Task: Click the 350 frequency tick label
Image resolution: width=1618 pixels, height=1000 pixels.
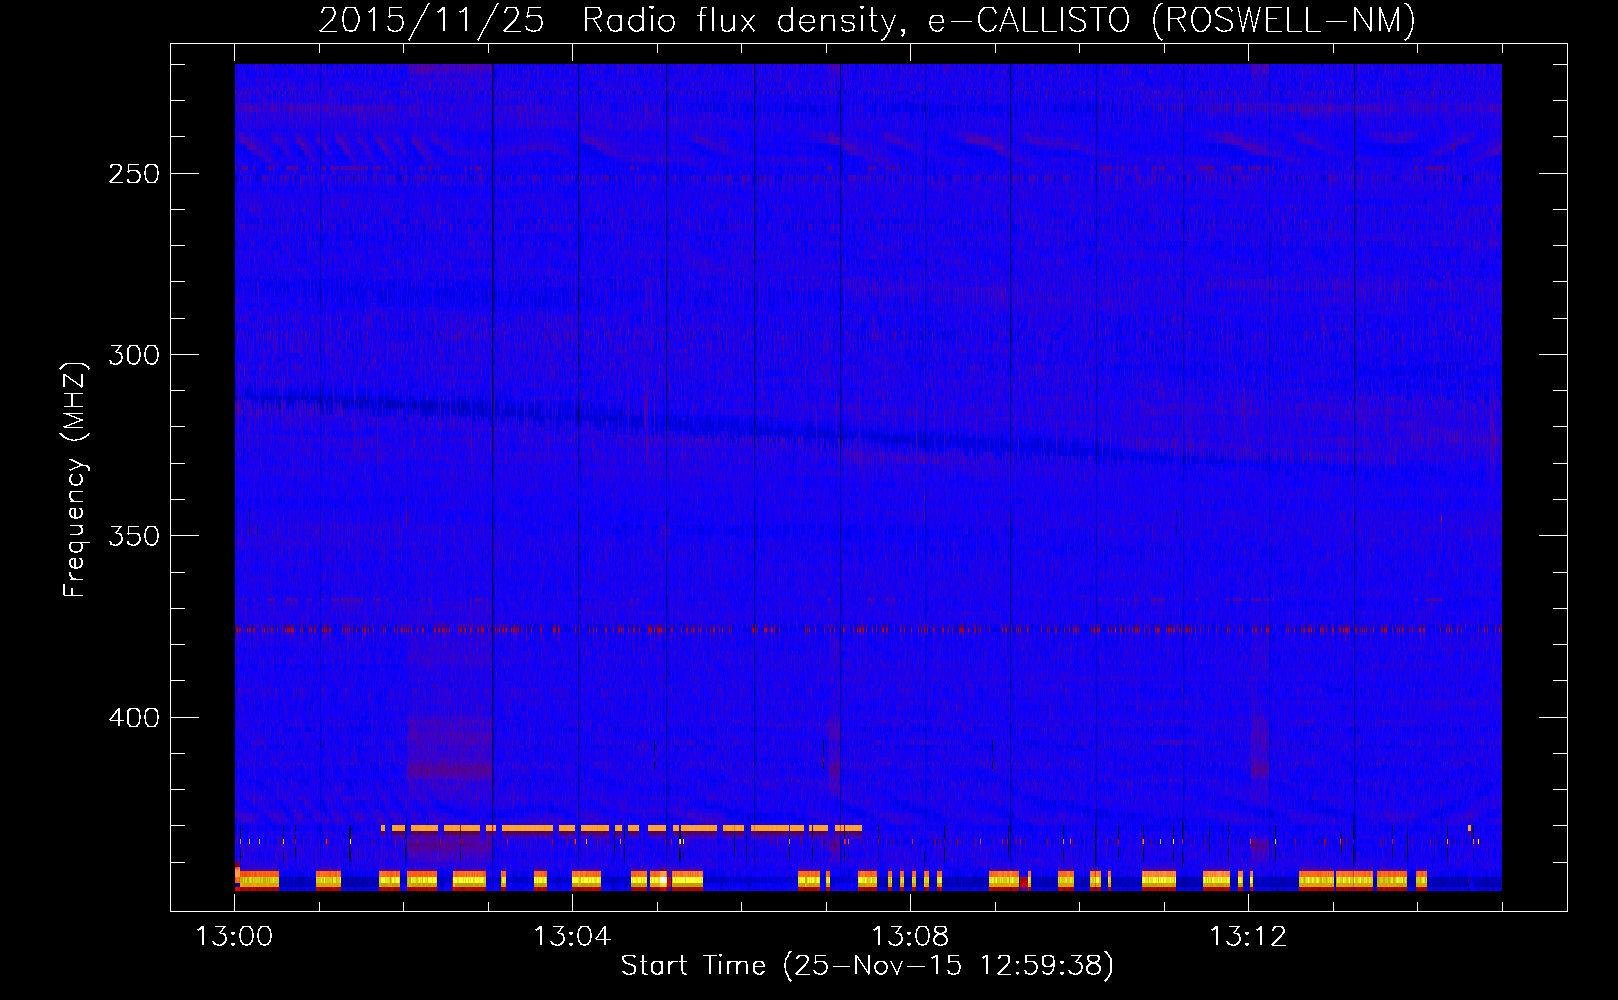Action: [x=134, y=536]
